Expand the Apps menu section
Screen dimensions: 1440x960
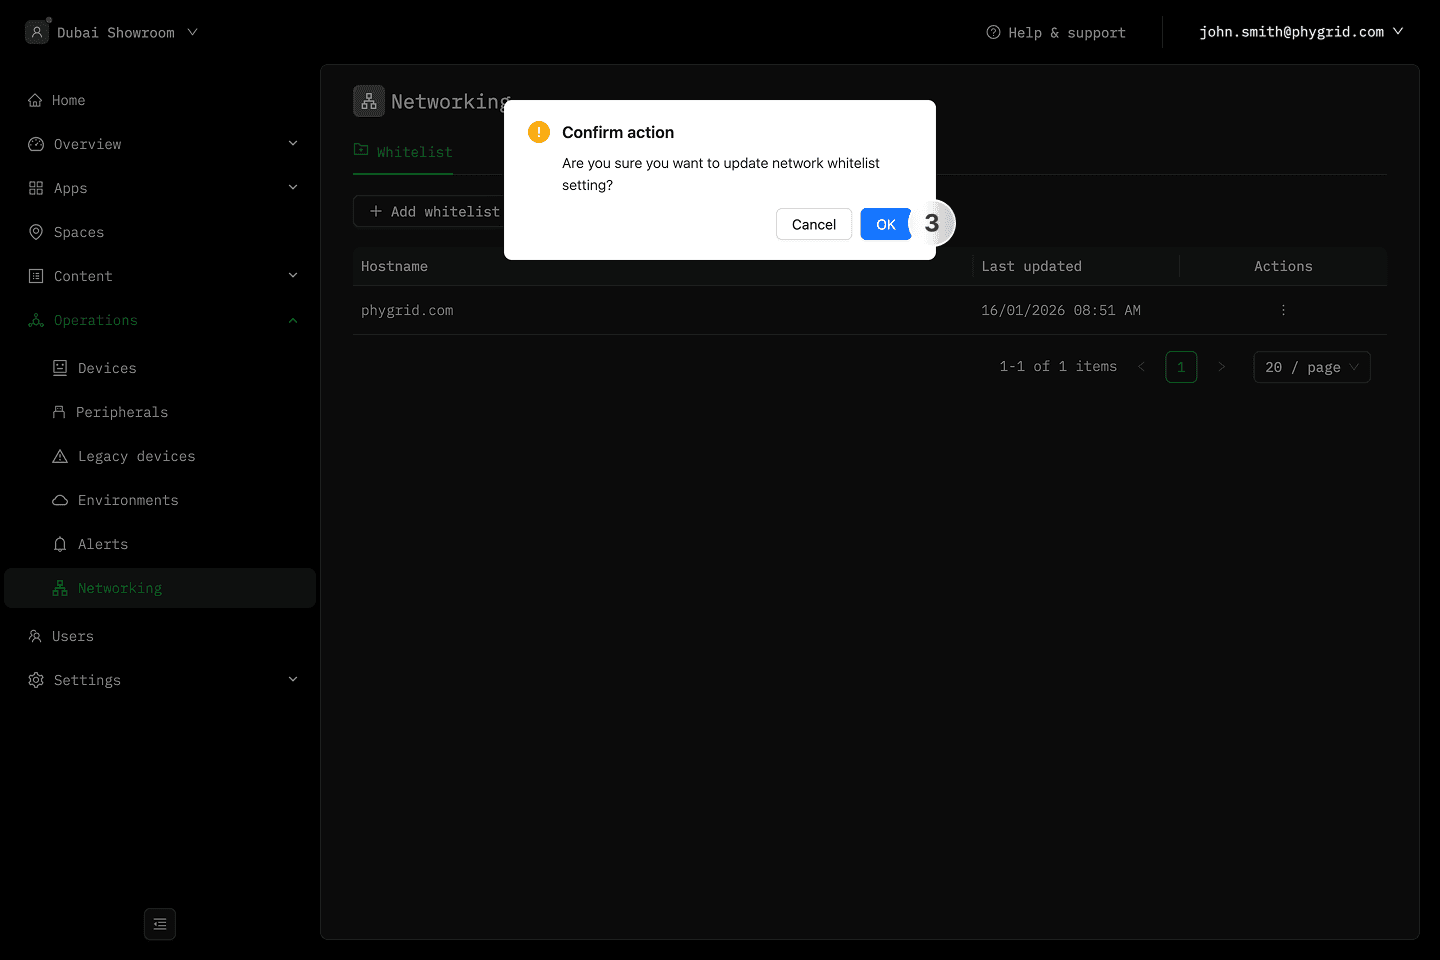[293, 188]
